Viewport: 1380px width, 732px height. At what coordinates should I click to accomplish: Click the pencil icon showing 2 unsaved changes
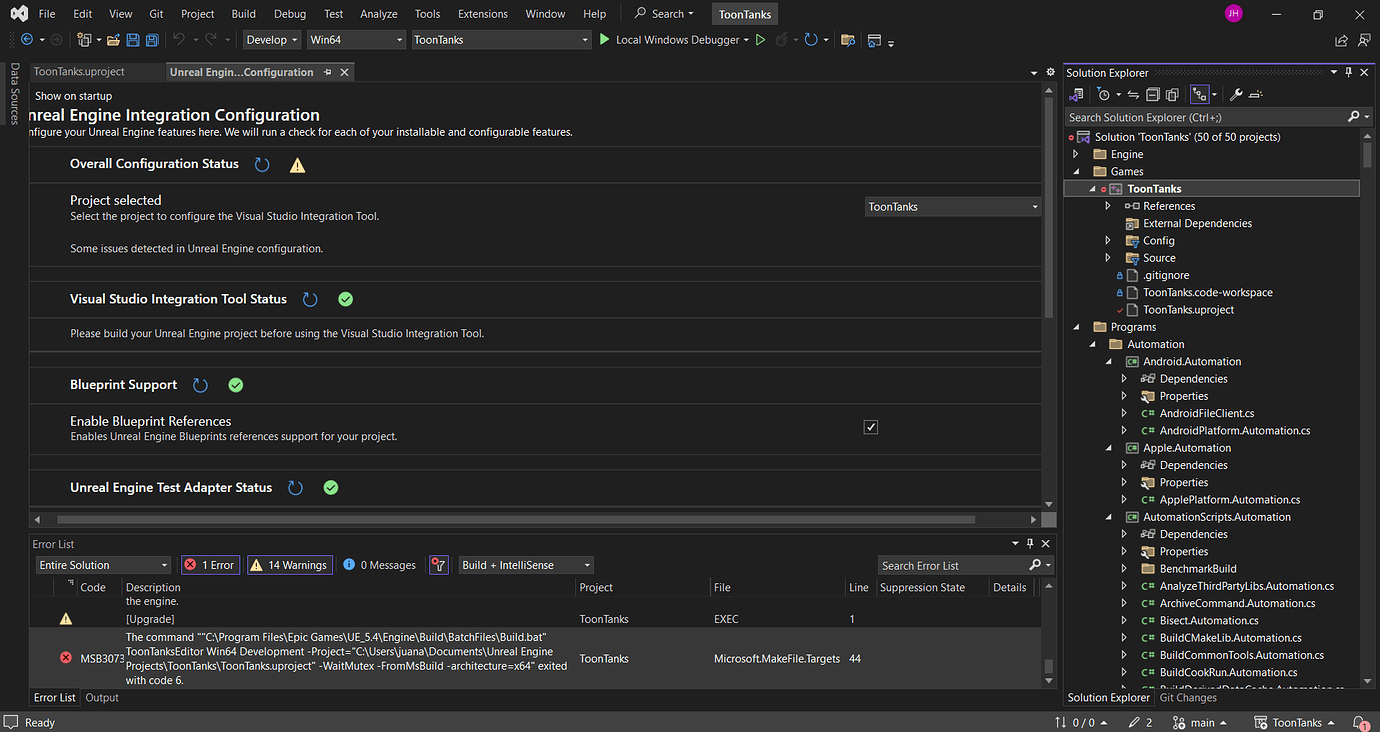[x=1140, y=722]
